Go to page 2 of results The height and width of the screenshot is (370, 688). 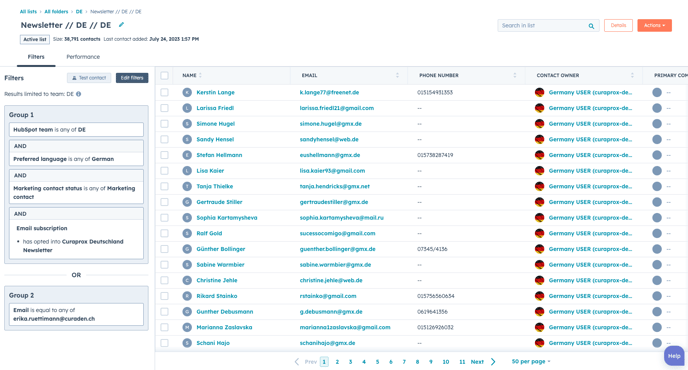tap(337, 362)
